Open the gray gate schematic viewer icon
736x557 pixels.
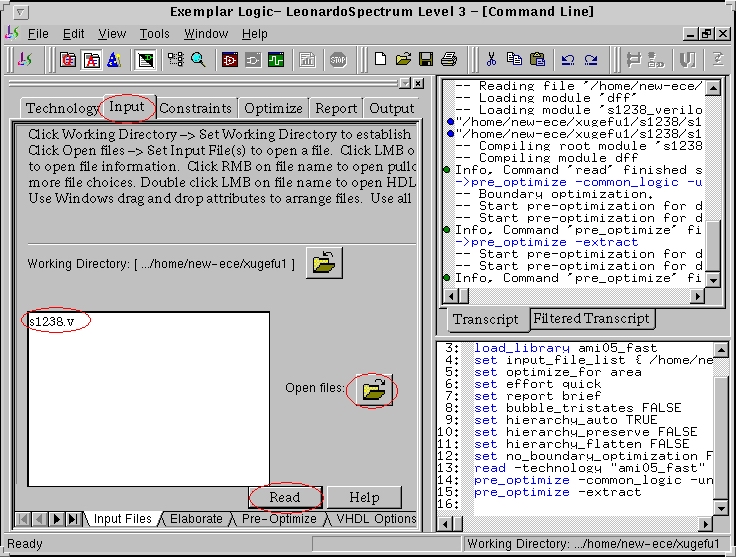[x=253, y=60]
